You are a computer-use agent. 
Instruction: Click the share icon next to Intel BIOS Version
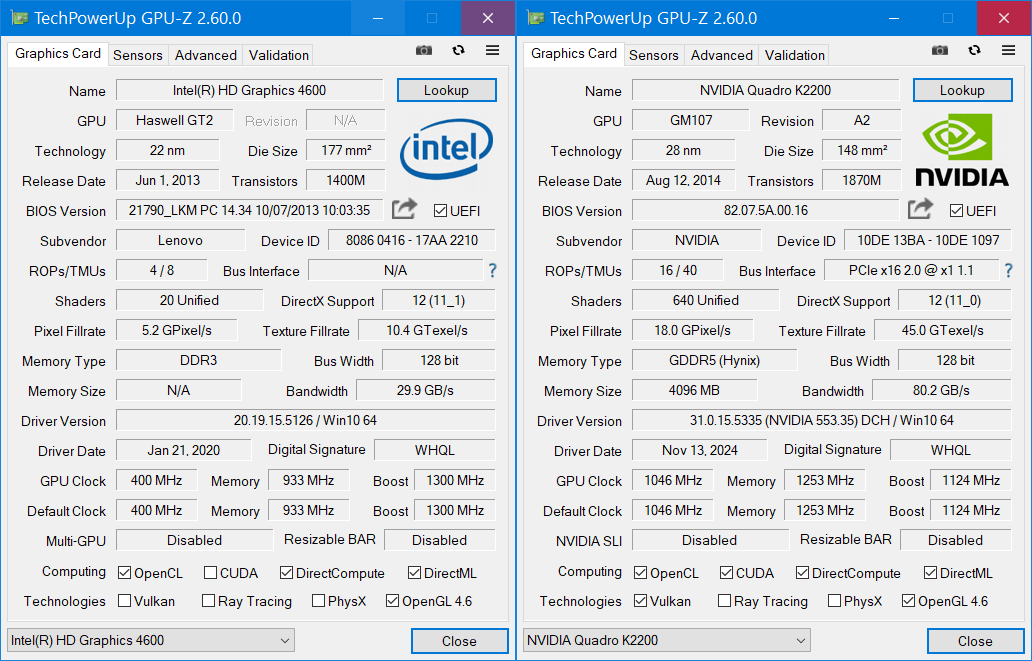coord(404,209)
